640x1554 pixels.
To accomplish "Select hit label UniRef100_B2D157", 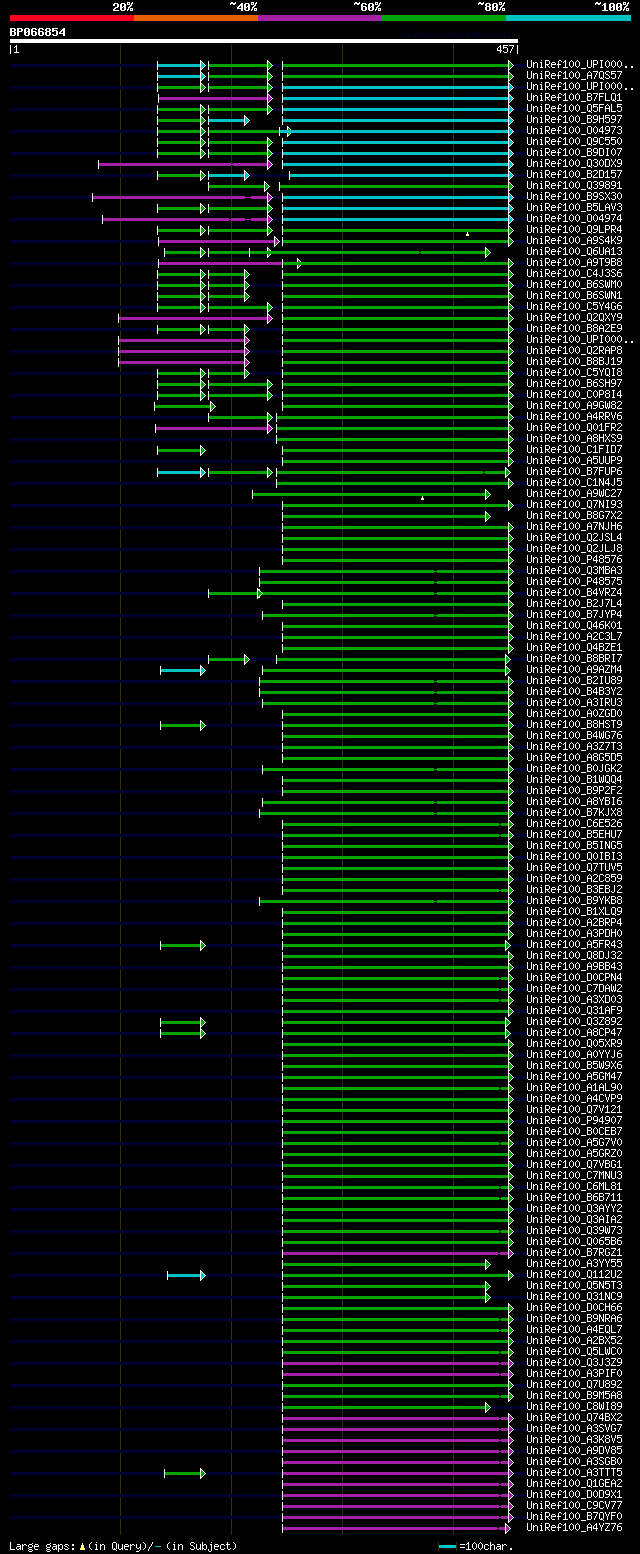I will (x=574, y=174).
